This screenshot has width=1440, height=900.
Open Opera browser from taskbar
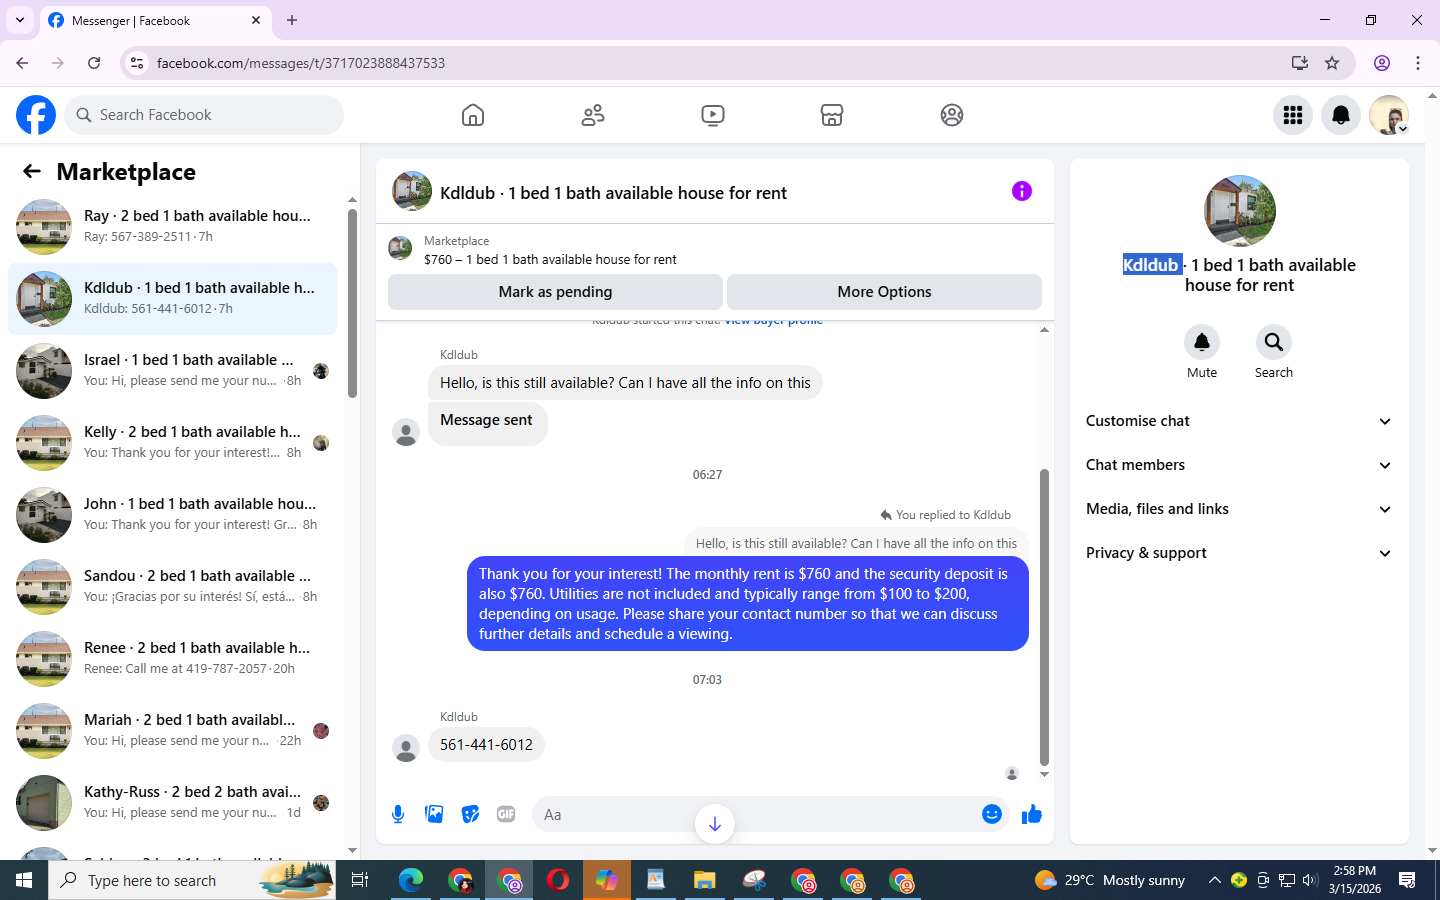[x=558, y=880]
